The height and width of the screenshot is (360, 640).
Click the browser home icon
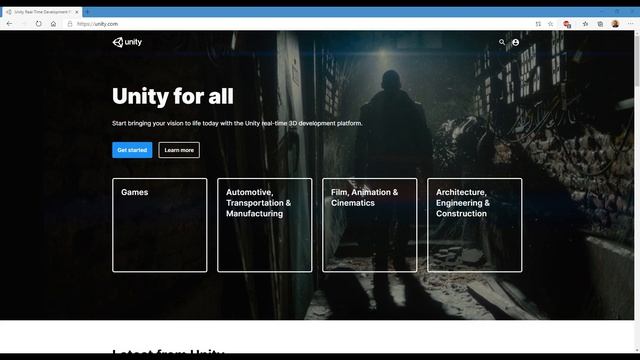(53, 24)
